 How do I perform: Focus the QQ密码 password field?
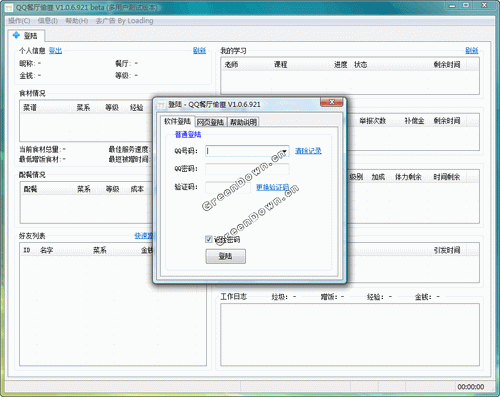[x=247, y=169]
